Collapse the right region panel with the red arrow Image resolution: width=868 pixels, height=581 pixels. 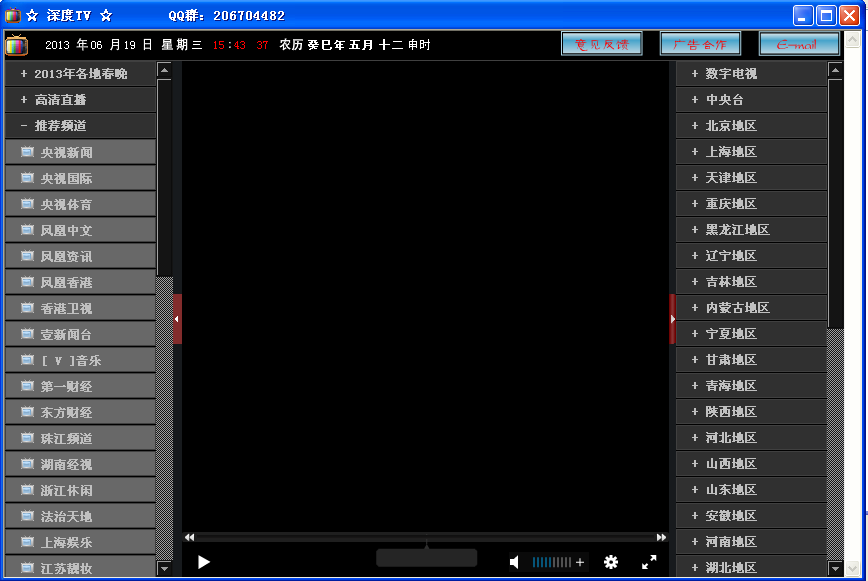point(673,319)
